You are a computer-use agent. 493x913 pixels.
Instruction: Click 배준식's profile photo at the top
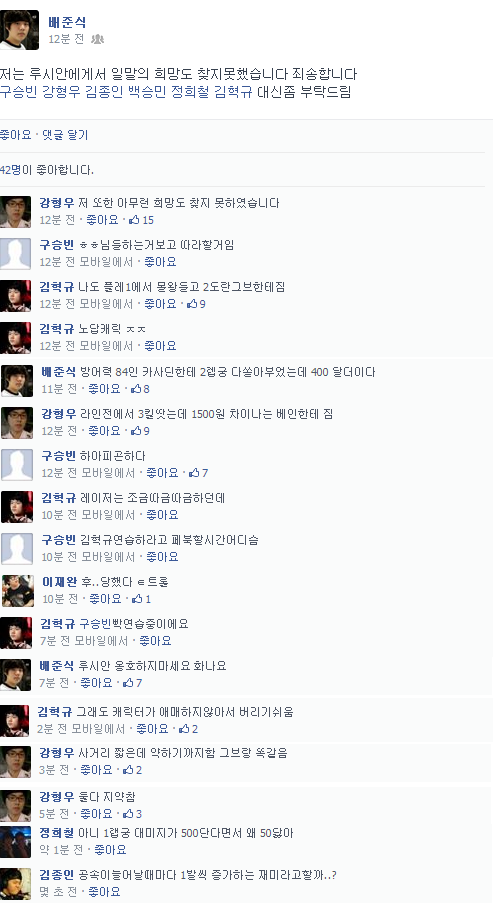point(19,30)
